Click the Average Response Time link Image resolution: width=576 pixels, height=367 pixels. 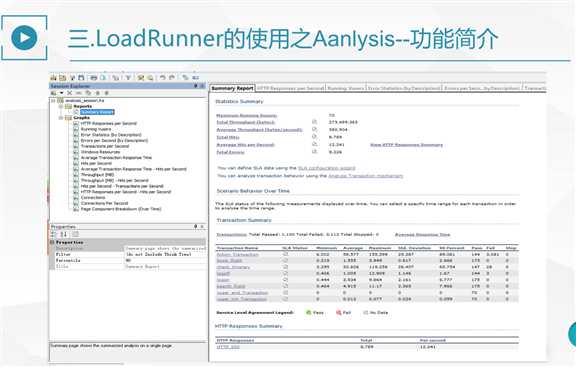pyautogui.click(x=422, y=234)
